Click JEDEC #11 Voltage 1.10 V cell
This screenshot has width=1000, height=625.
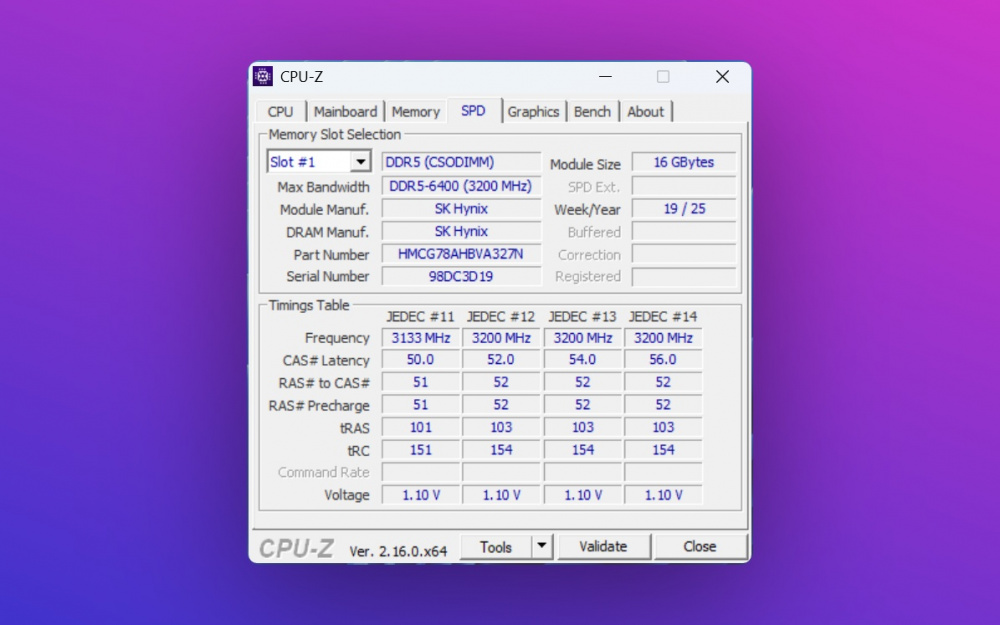point(420,495)
